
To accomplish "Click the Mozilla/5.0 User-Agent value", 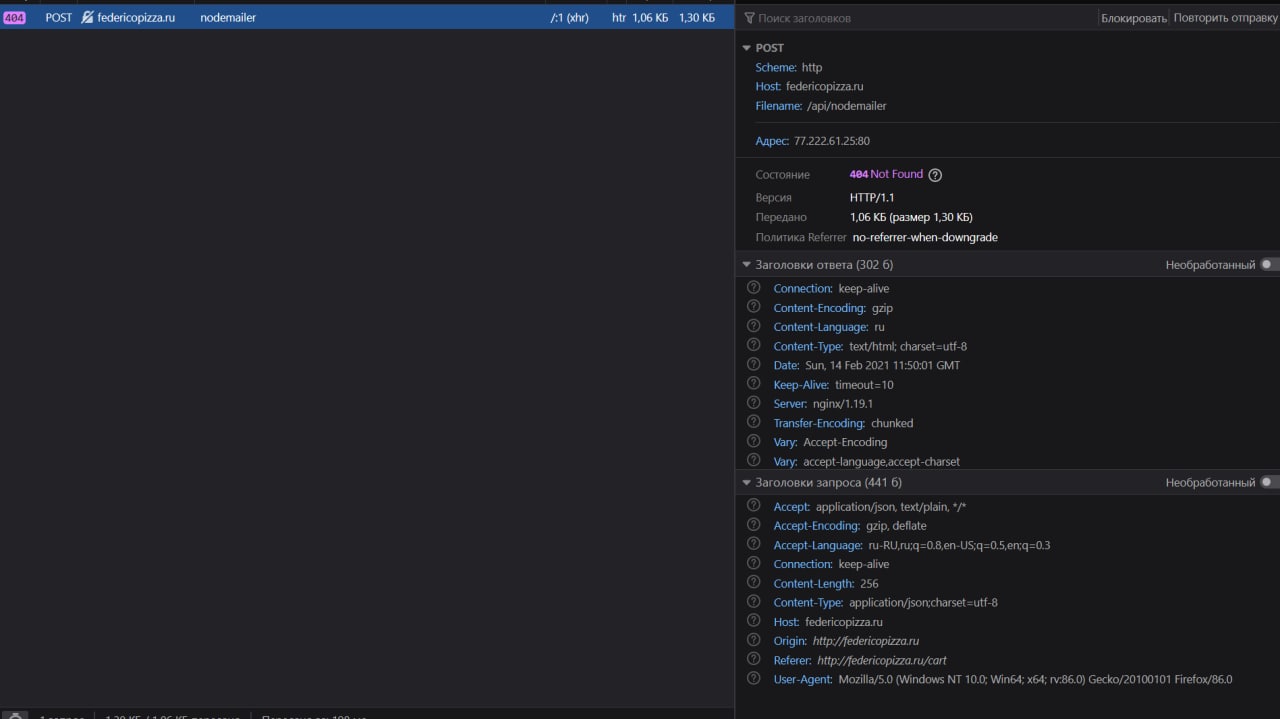I will [x=1035, y=679].
